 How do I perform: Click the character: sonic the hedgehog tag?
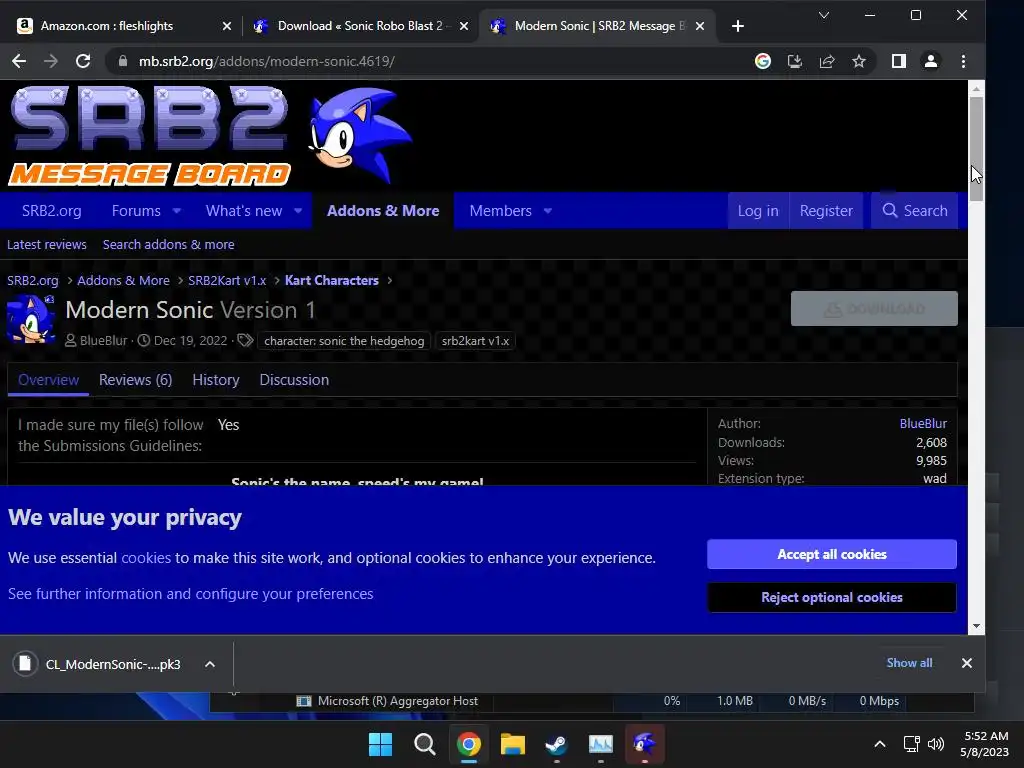tap(344, 341)
